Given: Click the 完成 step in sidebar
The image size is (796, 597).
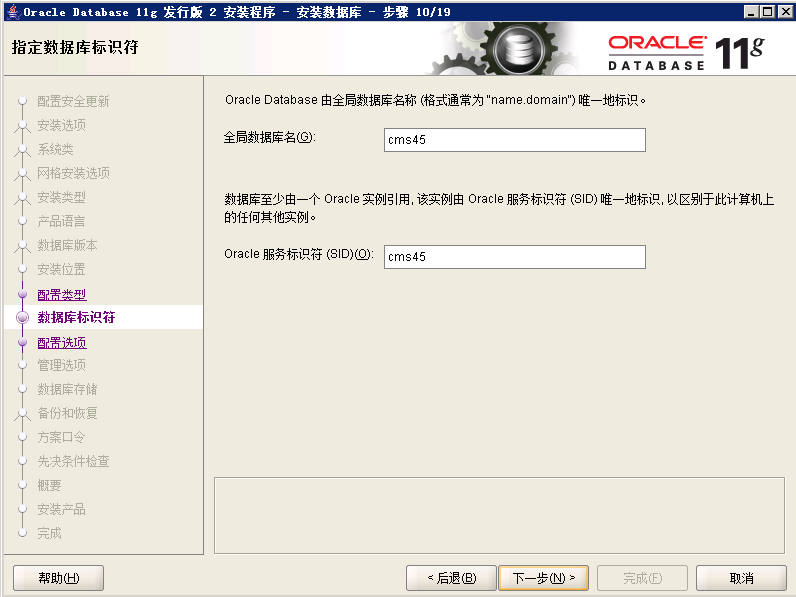Looking at the screenshot, I should pyautogui.click(x=49, y=533).
